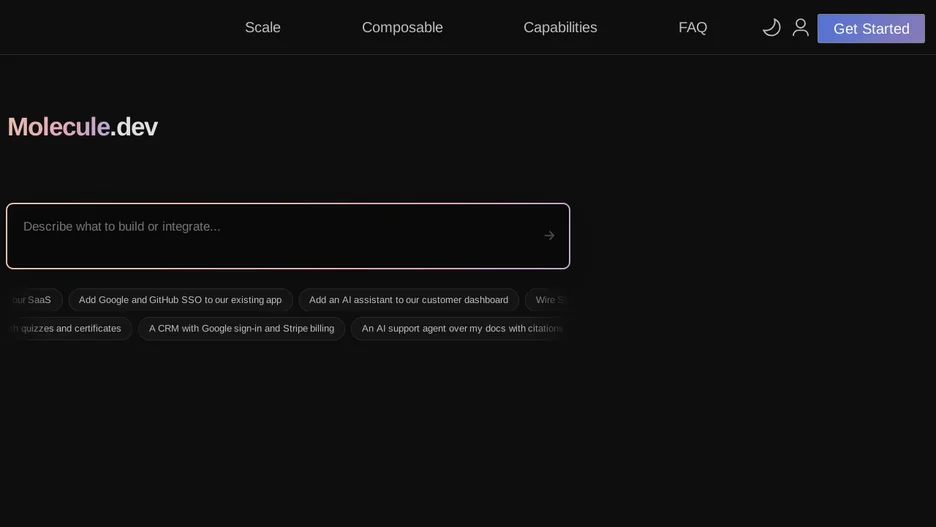Jump to the FAQ section
Image resolution: width=936 pixels, height=527 pixels.
692,27
